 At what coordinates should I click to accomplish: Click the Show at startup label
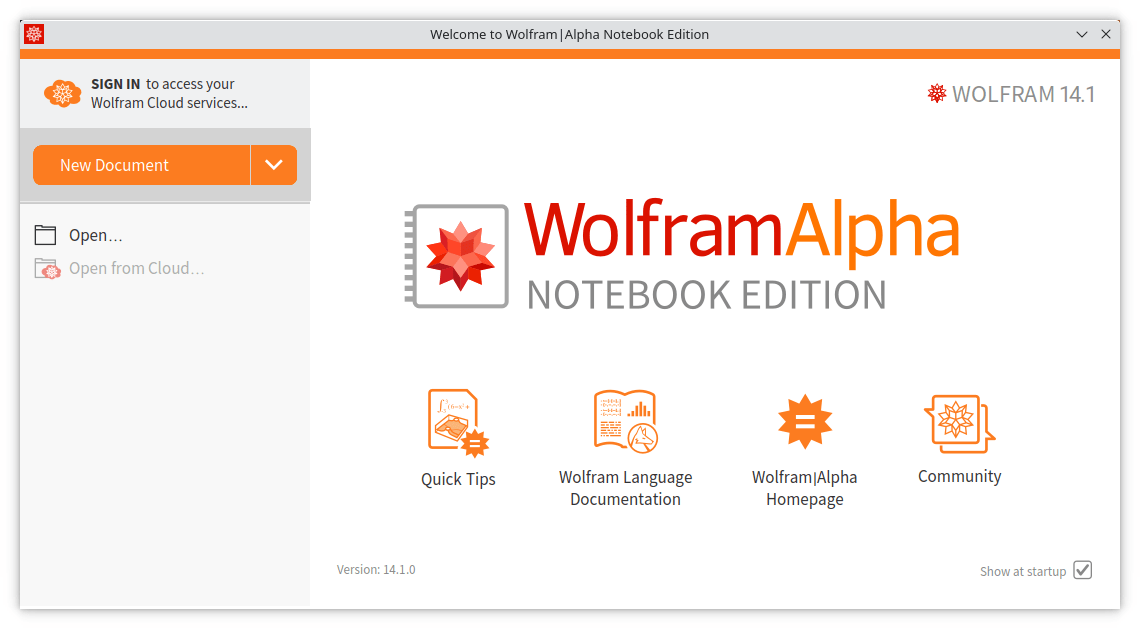point(1023,572)
